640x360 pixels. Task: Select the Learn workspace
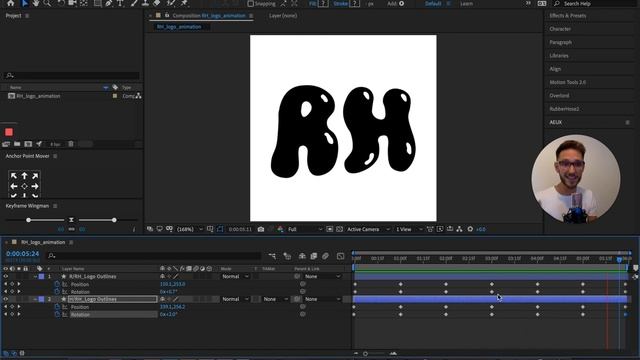click(467, 4)
